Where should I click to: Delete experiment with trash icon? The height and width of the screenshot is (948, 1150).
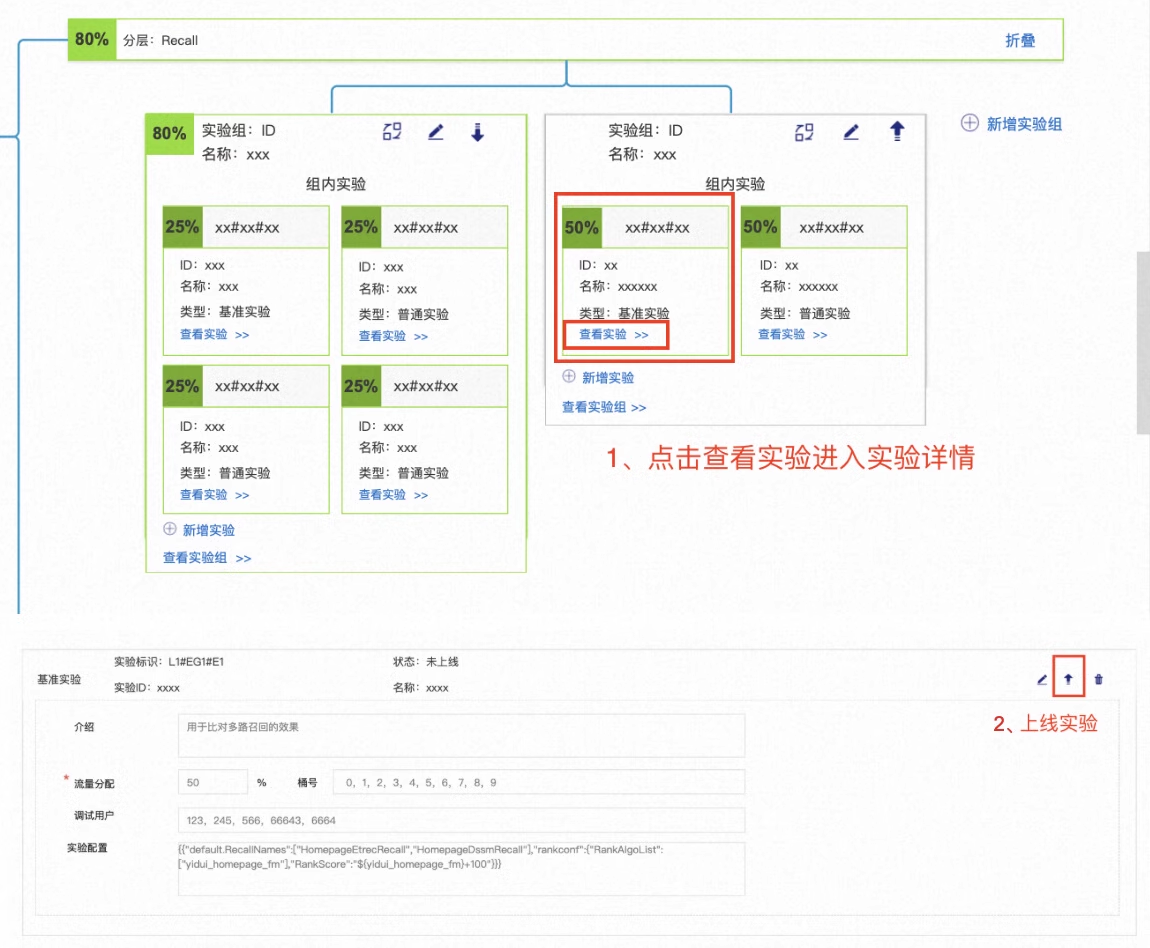[1099, 679]
